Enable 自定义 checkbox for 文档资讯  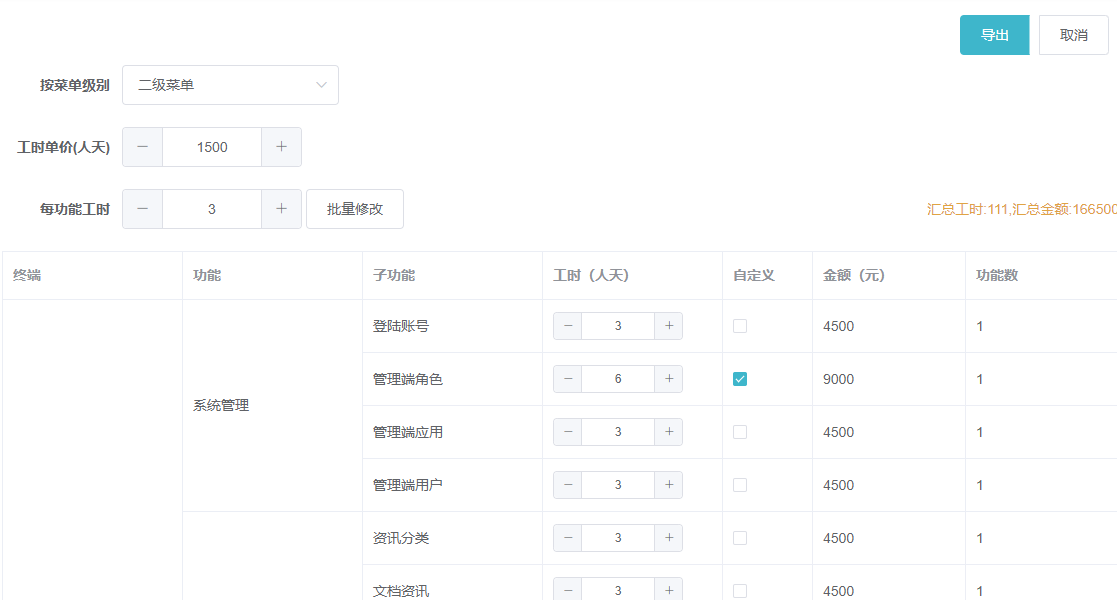pos(740,591)
